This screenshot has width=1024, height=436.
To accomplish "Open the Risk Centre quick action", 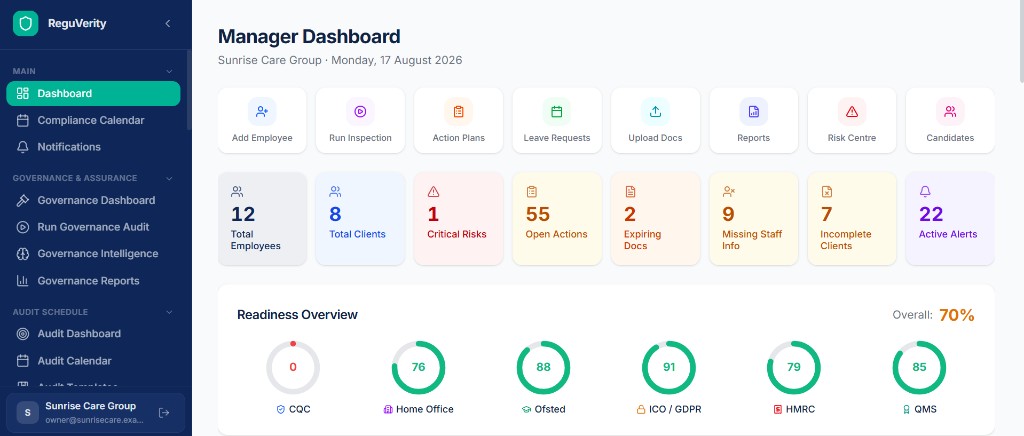I will 852,121.
